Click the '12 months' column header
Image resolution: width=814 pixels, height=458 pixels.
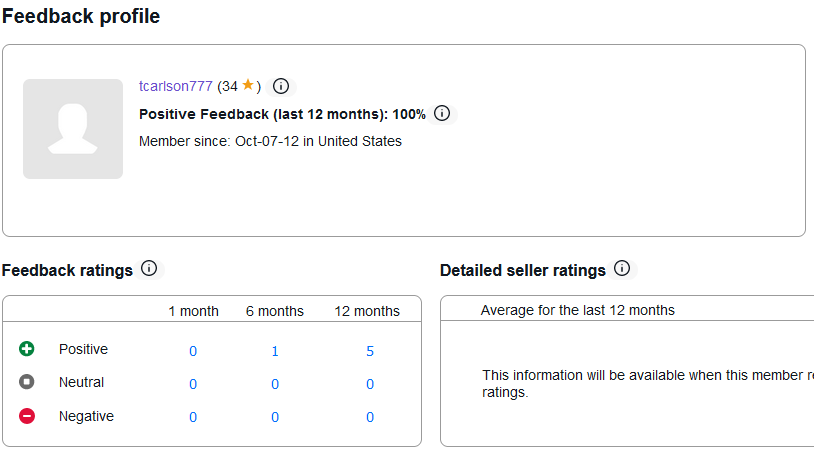(x=367, y=311)
